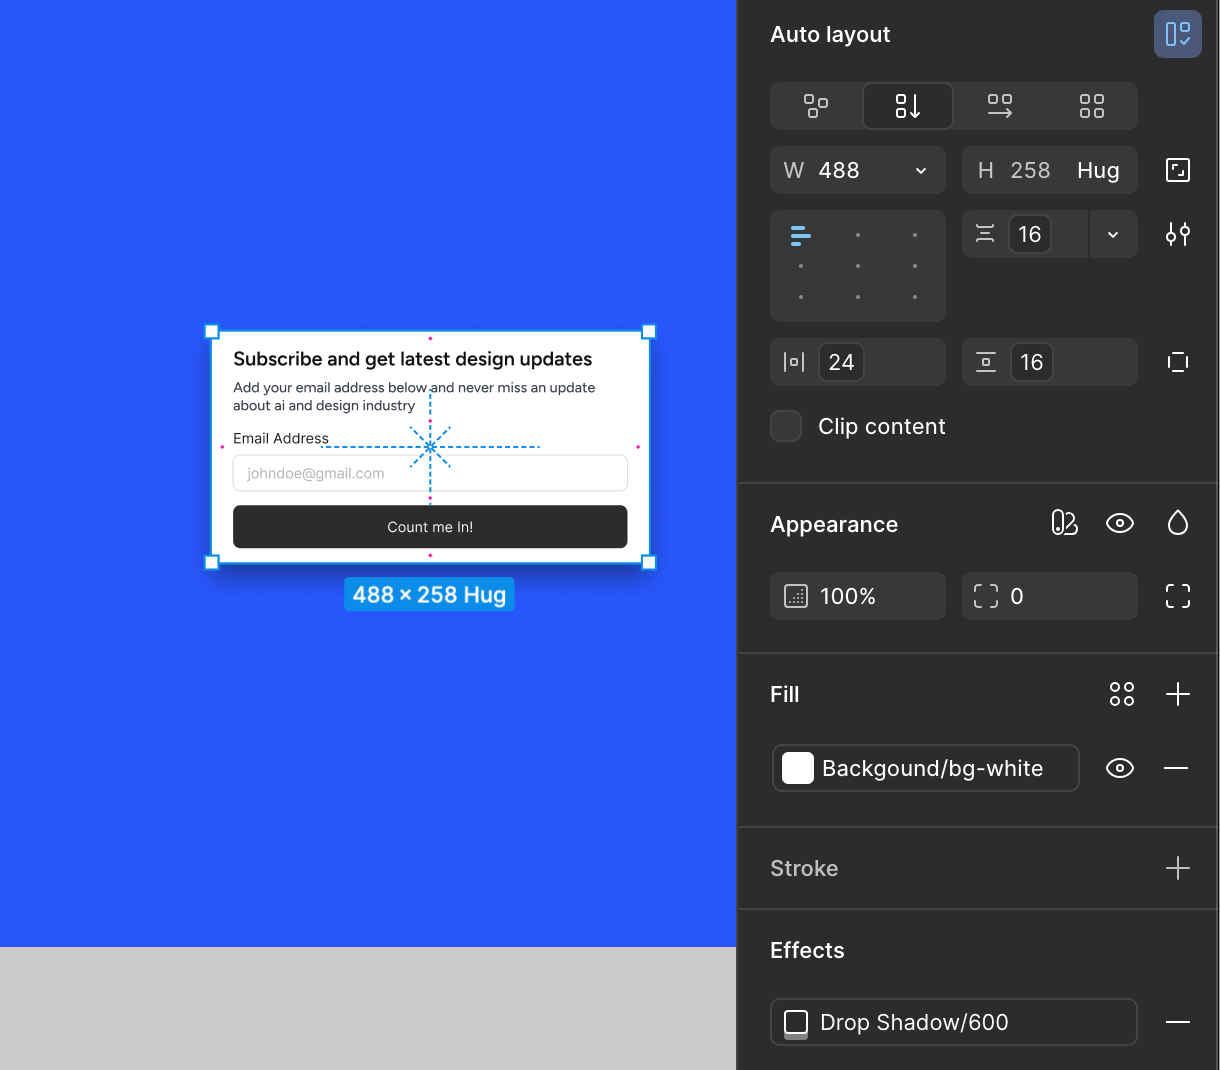Open fill styles library icon
The image size is (1220, 1070).
click(x=1121, y=693)
